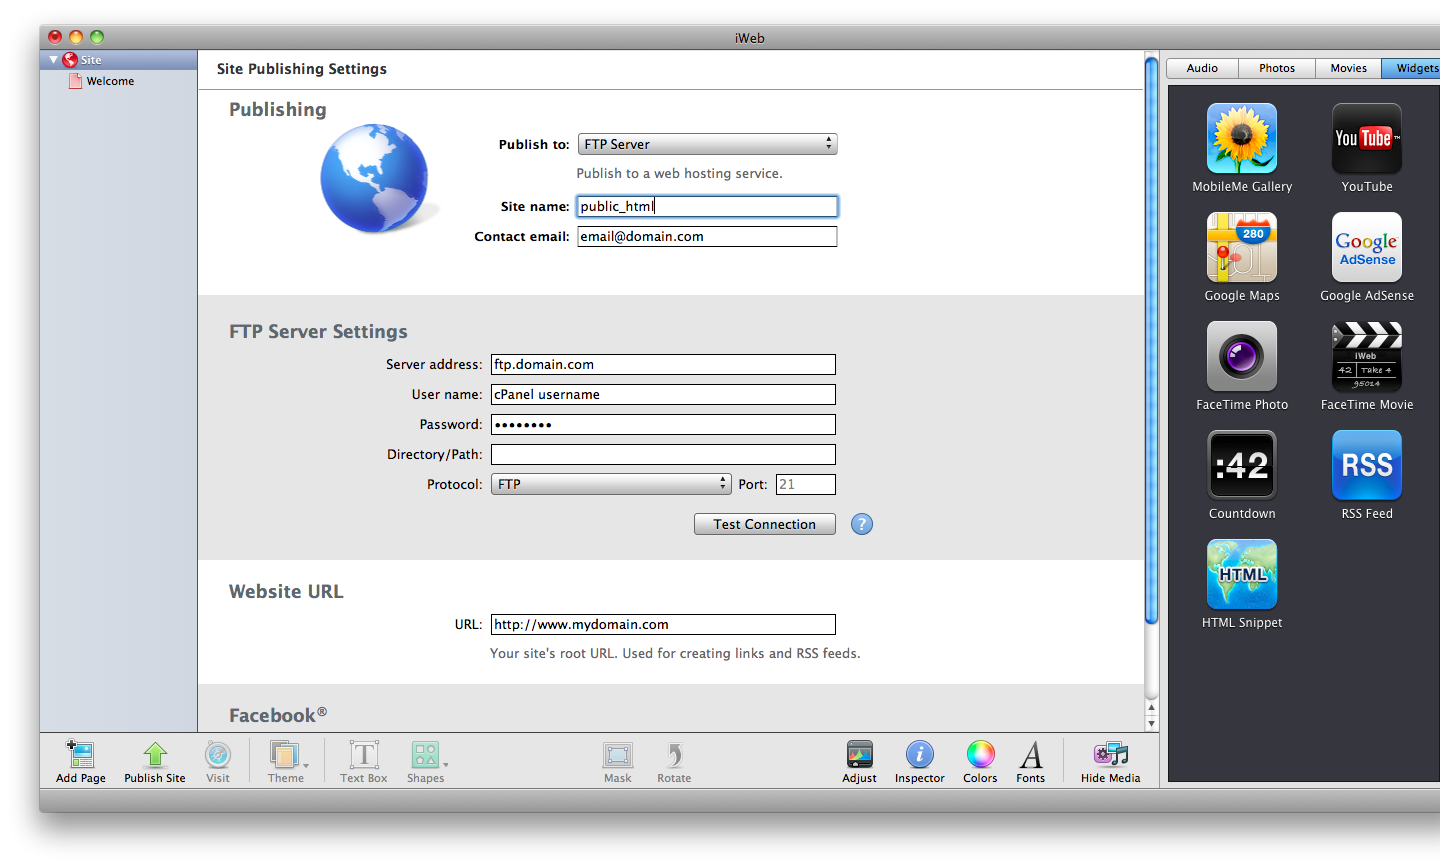Screen dimensions: 1440x867
Task: Click the Hide Media toolbar button
Action: click(1110, 756)
